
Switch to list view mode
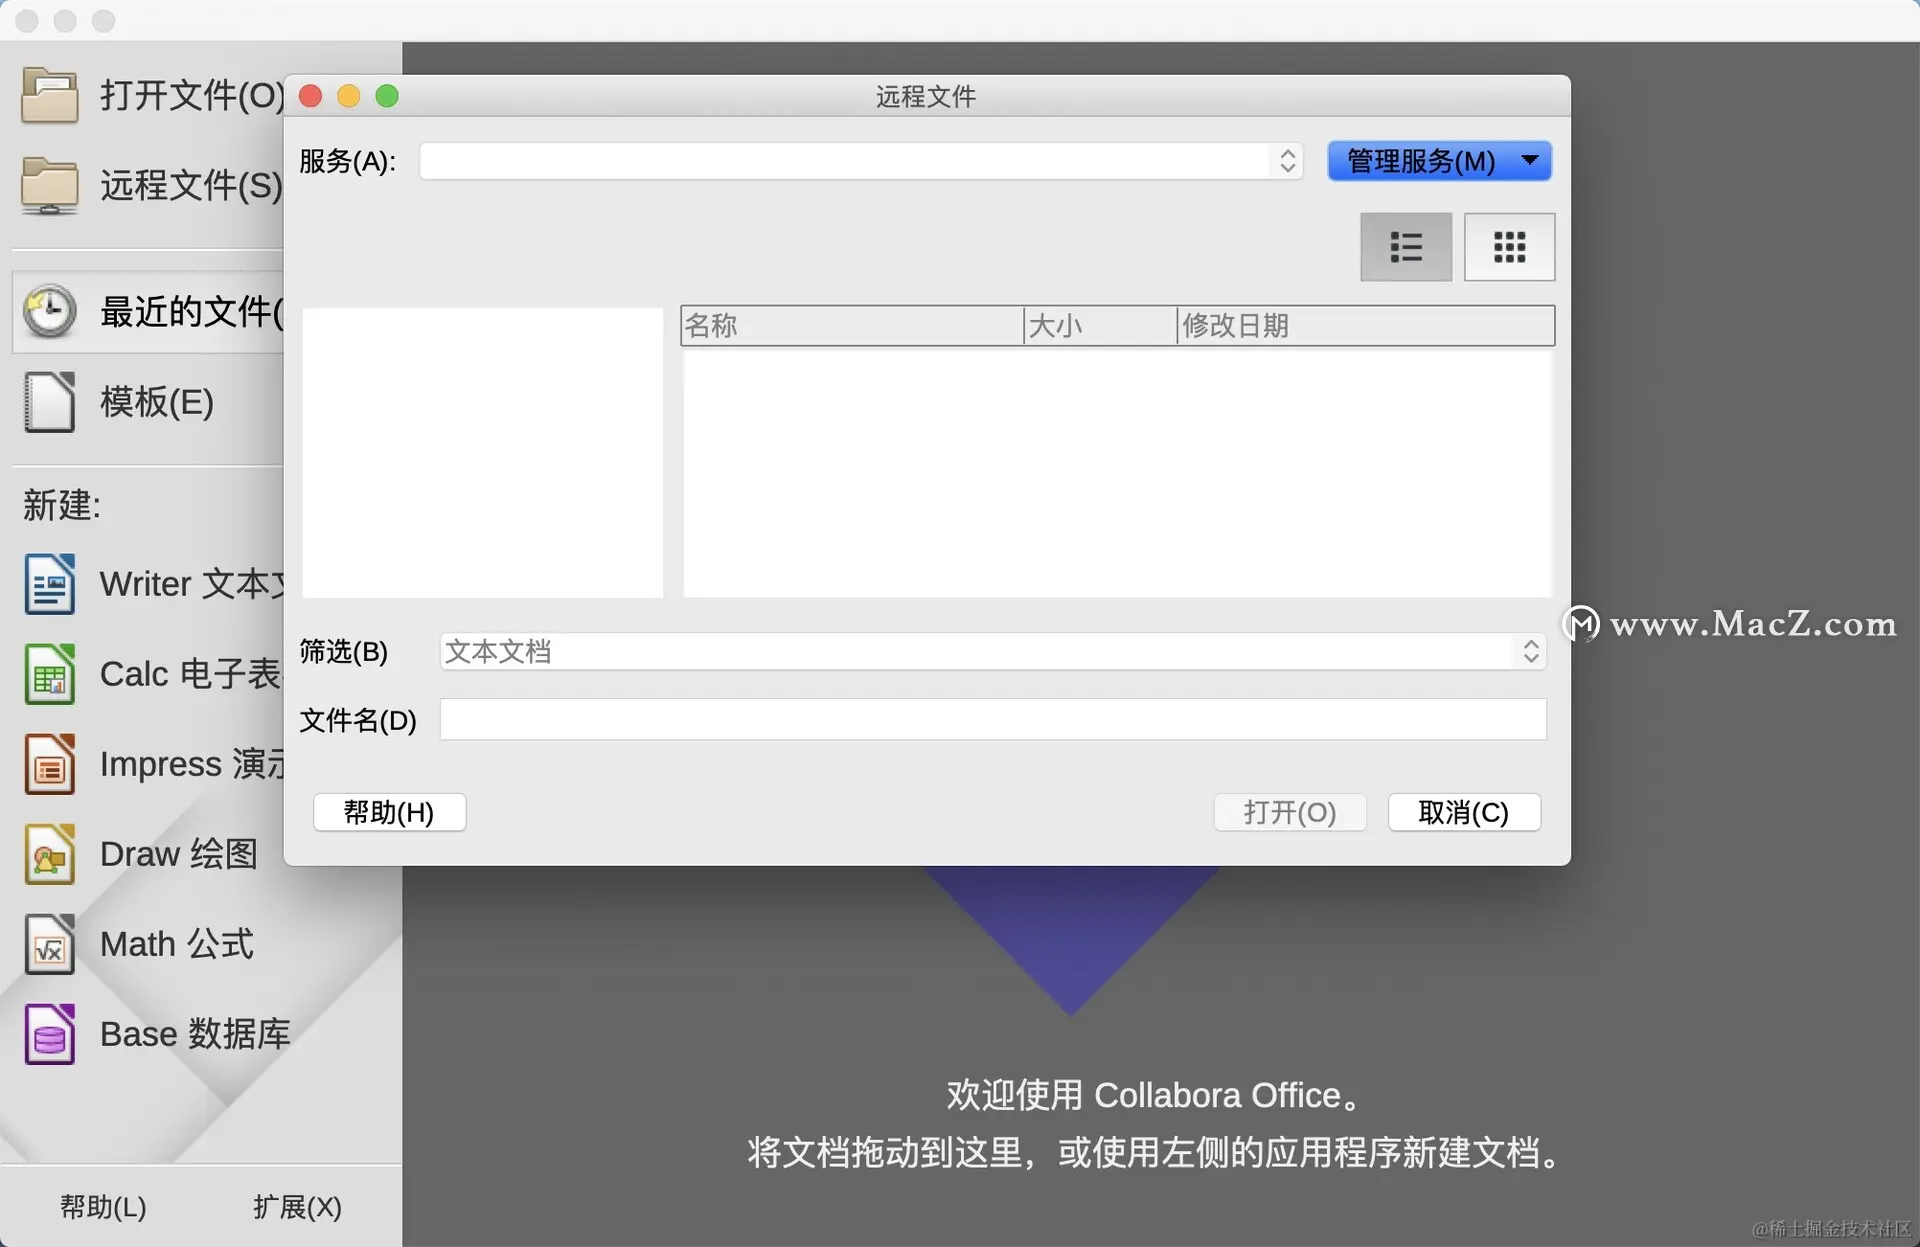[1405, 247]
